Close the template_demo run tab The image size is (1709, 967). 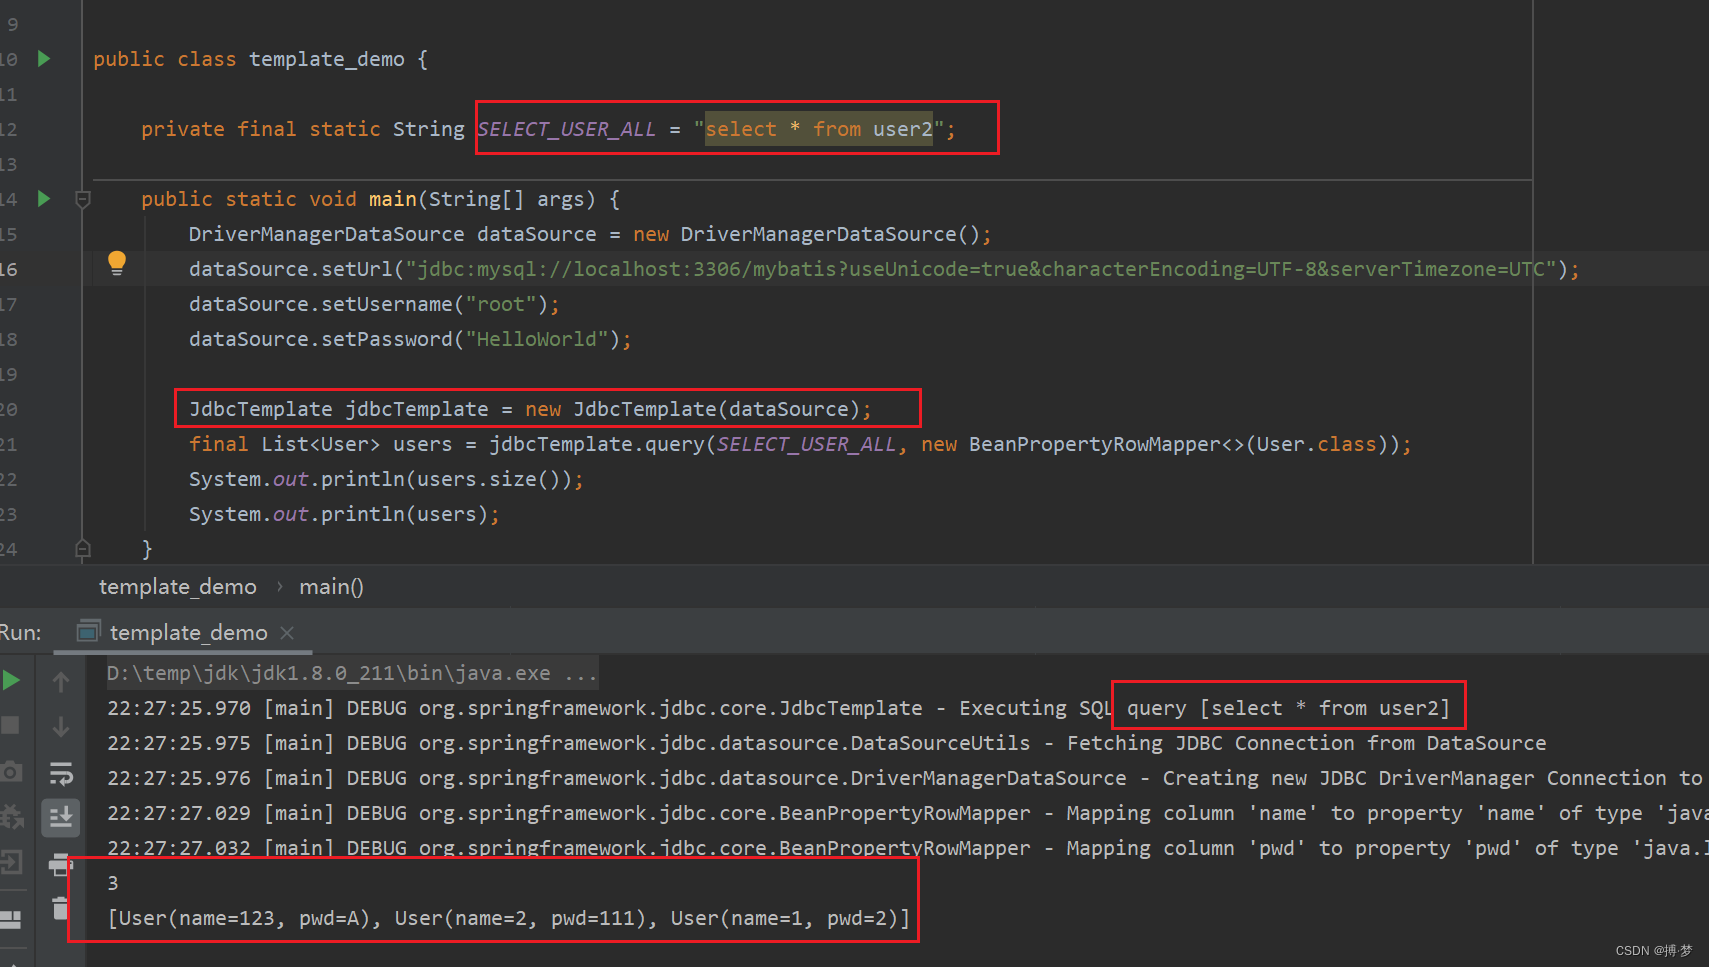[288, 633]
